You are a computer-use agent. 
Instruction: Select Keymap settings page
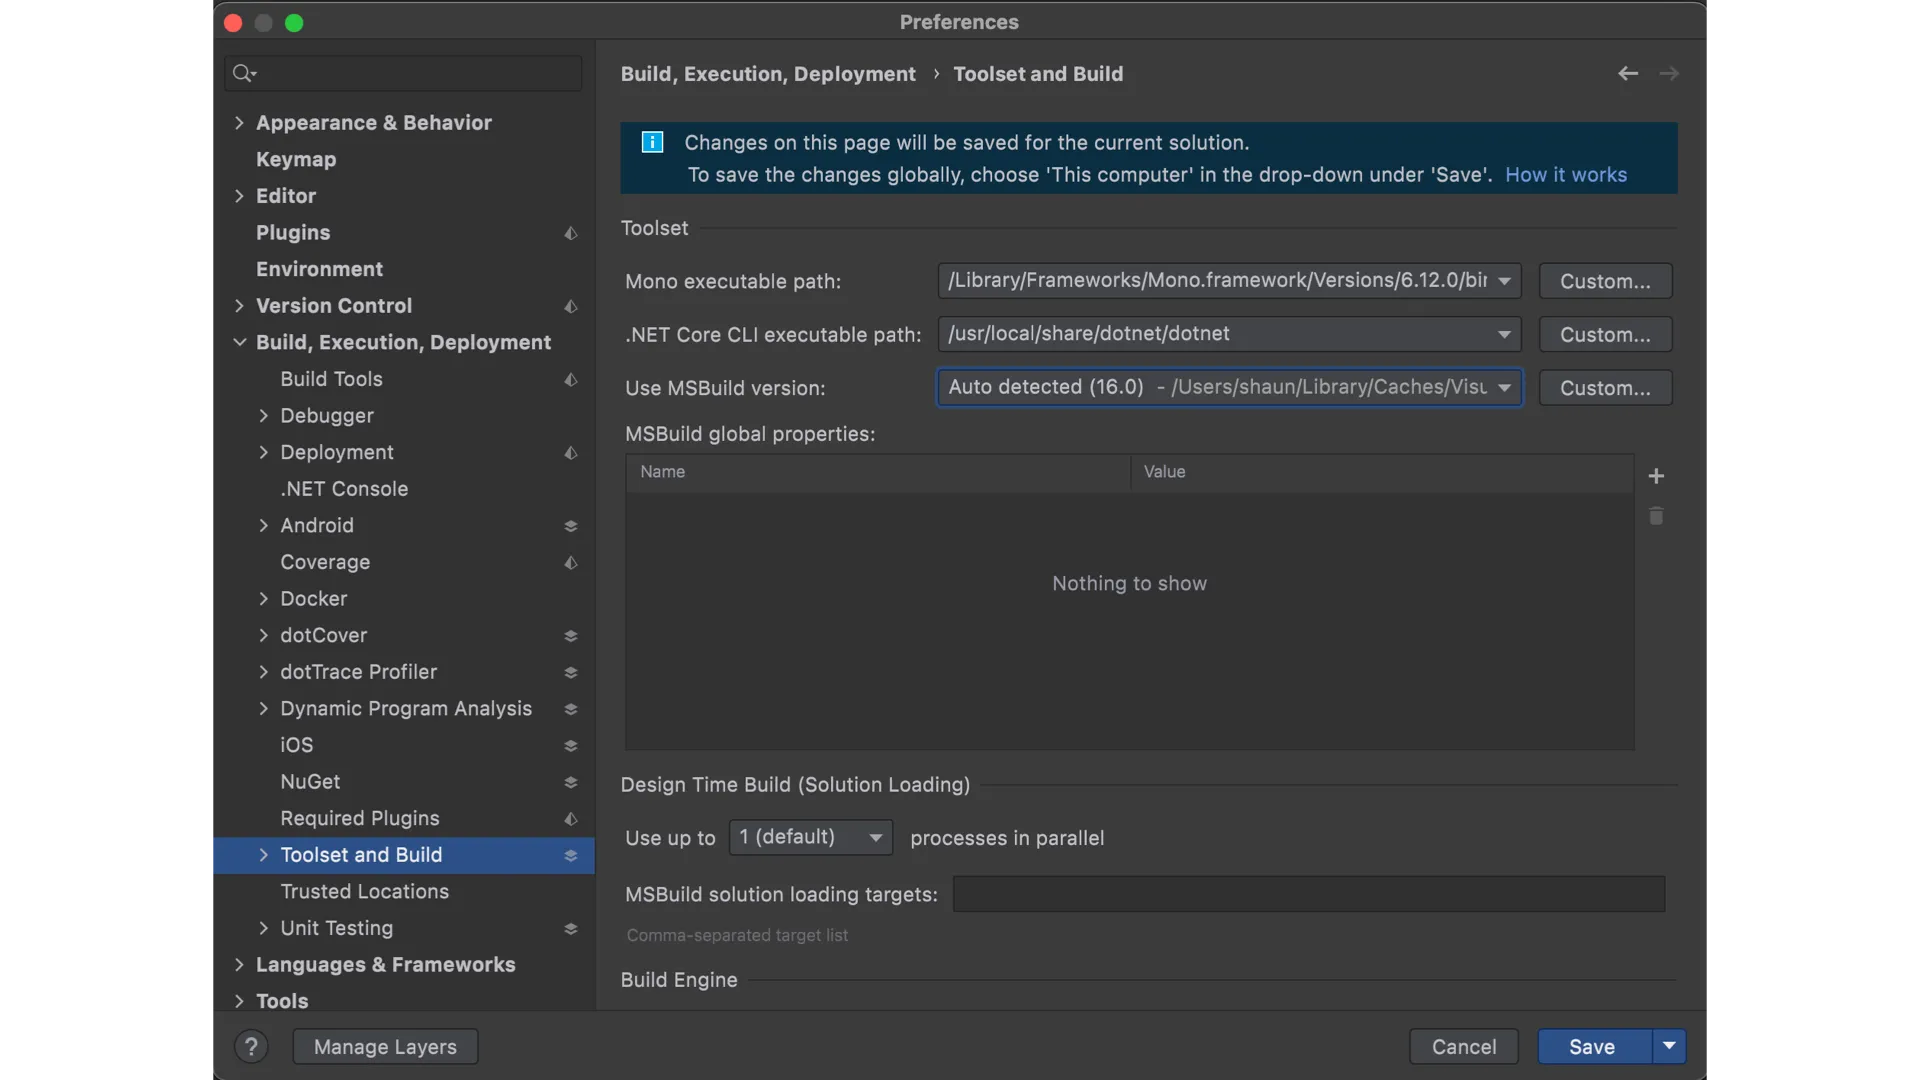296,160
